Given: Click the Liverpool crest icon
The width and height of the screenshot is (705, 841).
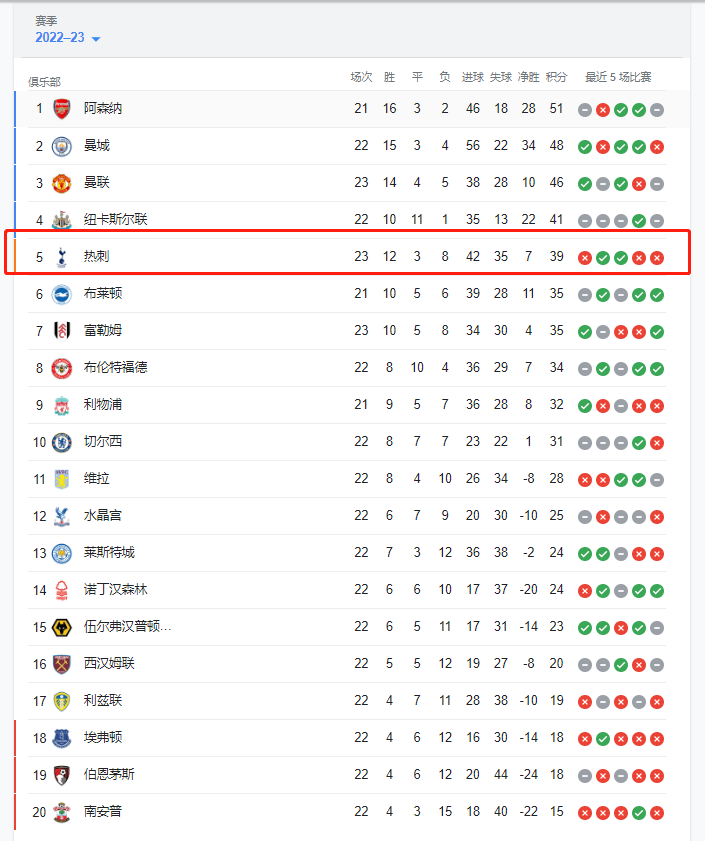Looking at the screenshot, I should pos(62,405).
